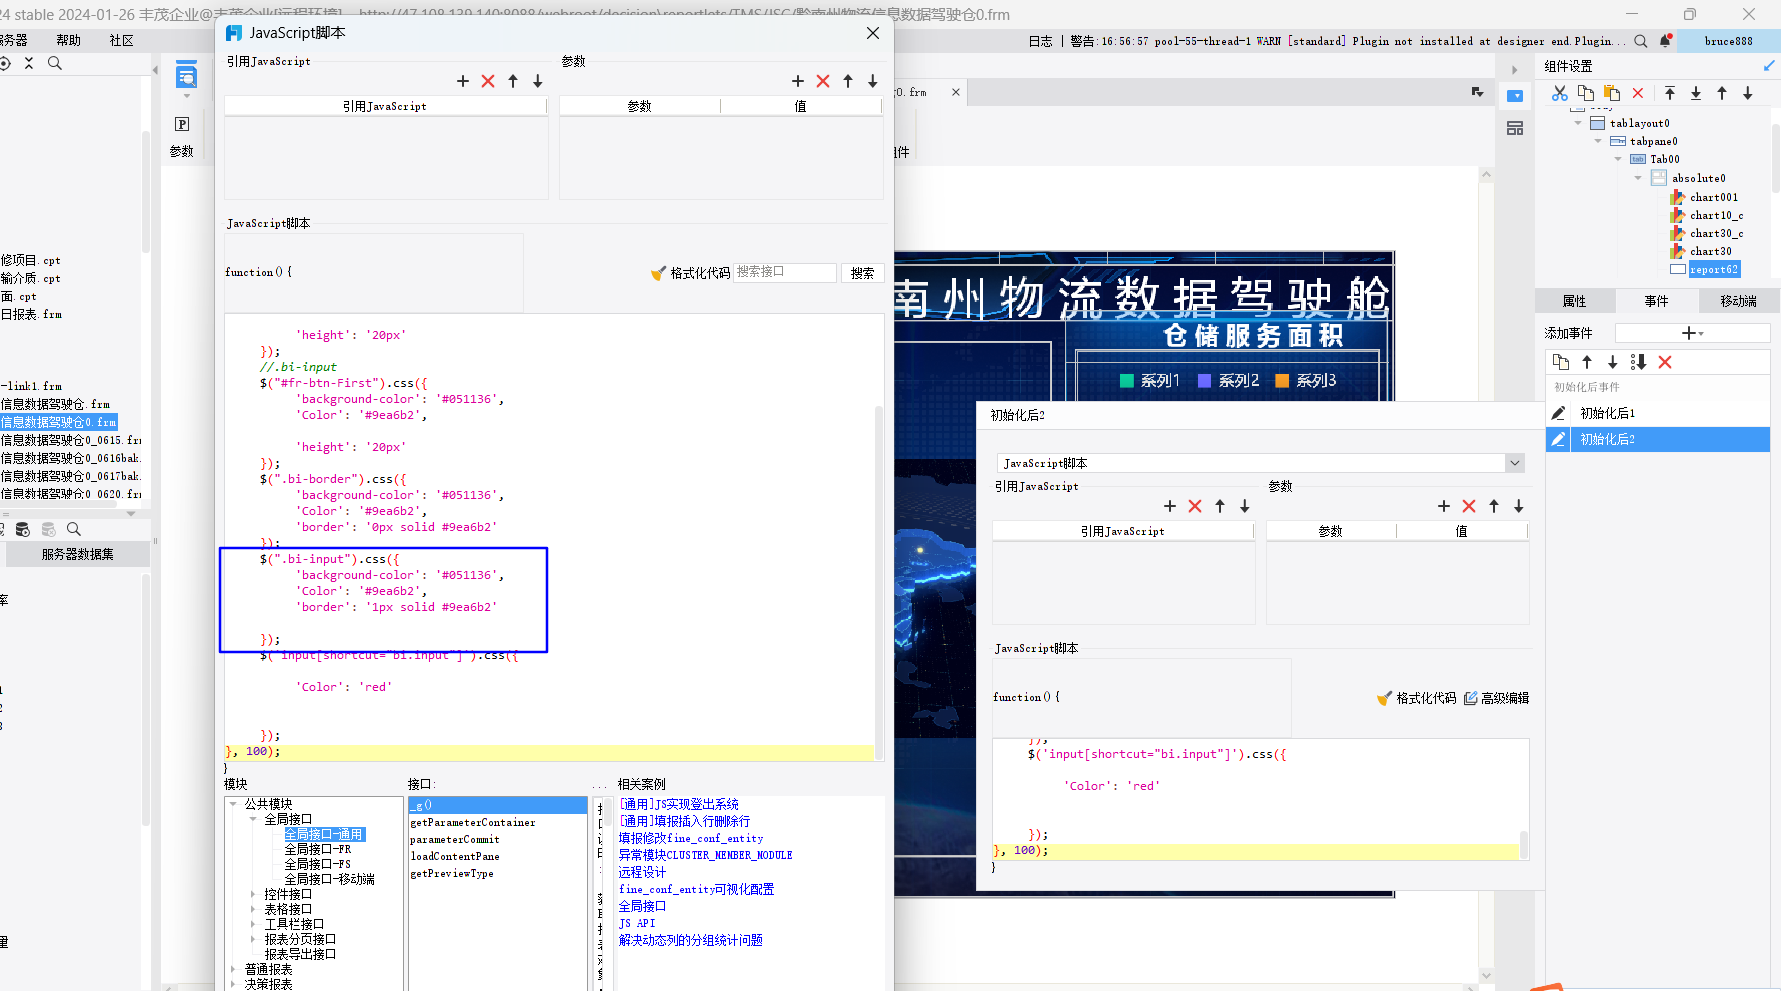Click the 系列2 blue legend swatch
This screenshot has height=991, width=1781.
pos(1205,380)
